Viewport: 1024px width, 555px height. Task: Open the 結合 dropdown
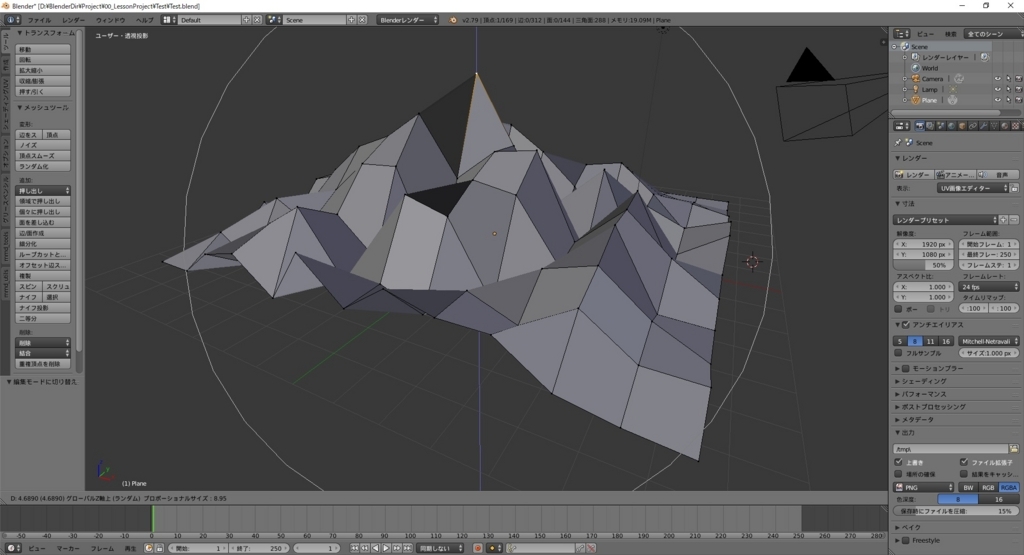pos(42,353)
